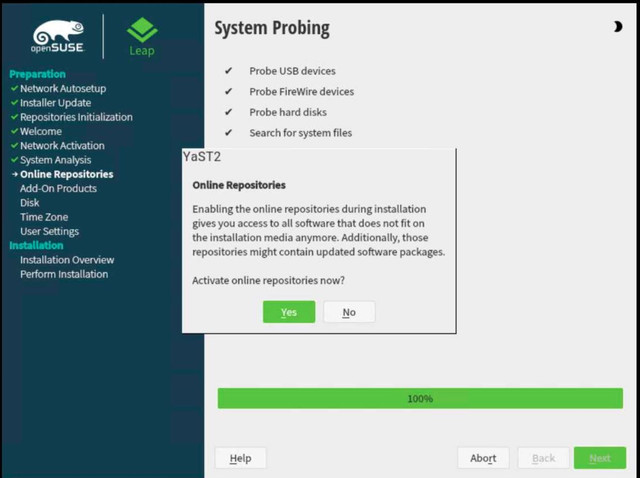Select Installation Overview step

67,260
